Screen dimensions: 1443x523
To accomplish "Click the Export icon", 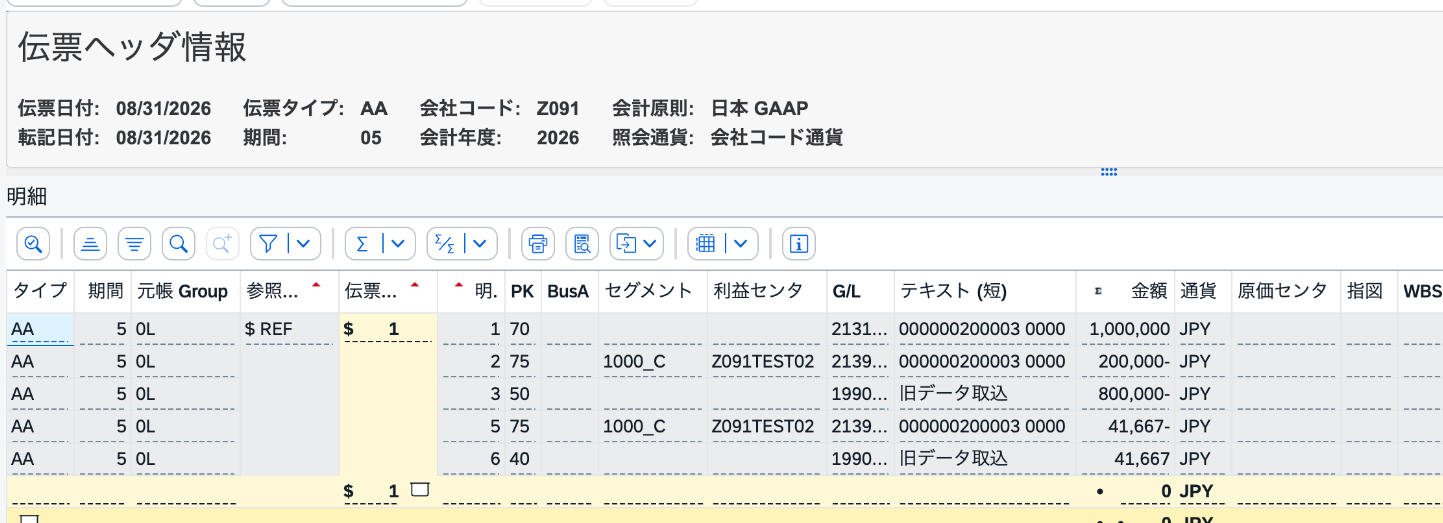I will coord(626,243).
